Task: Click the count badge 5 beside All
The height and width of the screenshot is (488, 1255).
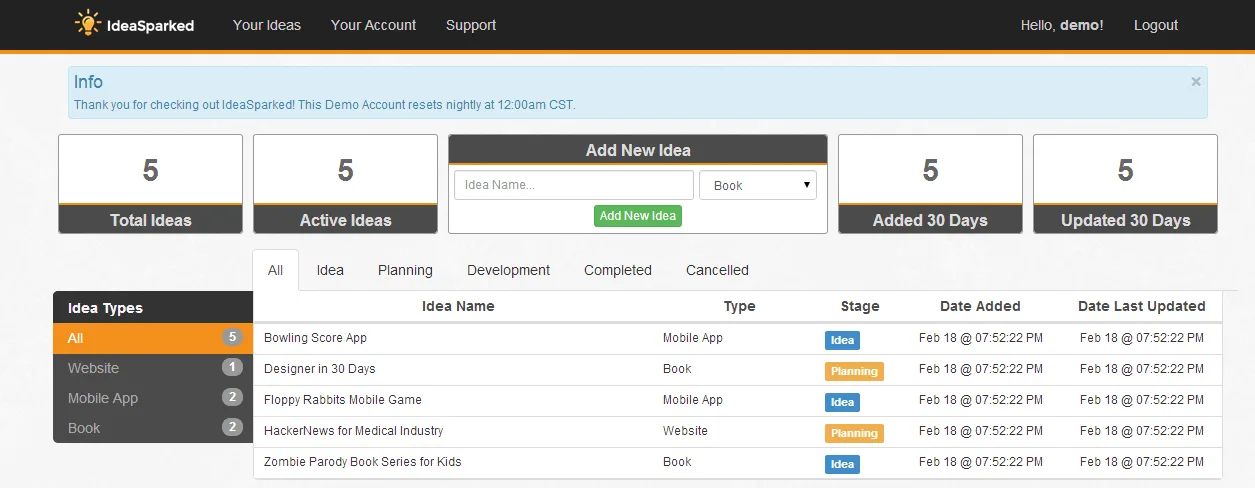Action: pyautogui.click(x=232, y=337)
